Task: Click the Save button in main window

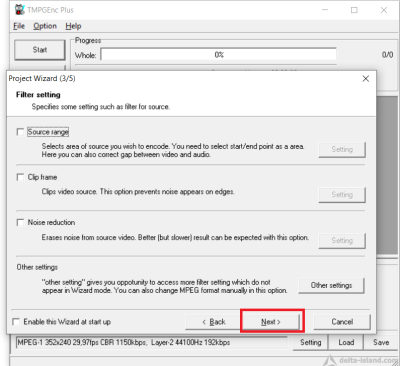Action: pyautogui.click(x=381, y=342)
